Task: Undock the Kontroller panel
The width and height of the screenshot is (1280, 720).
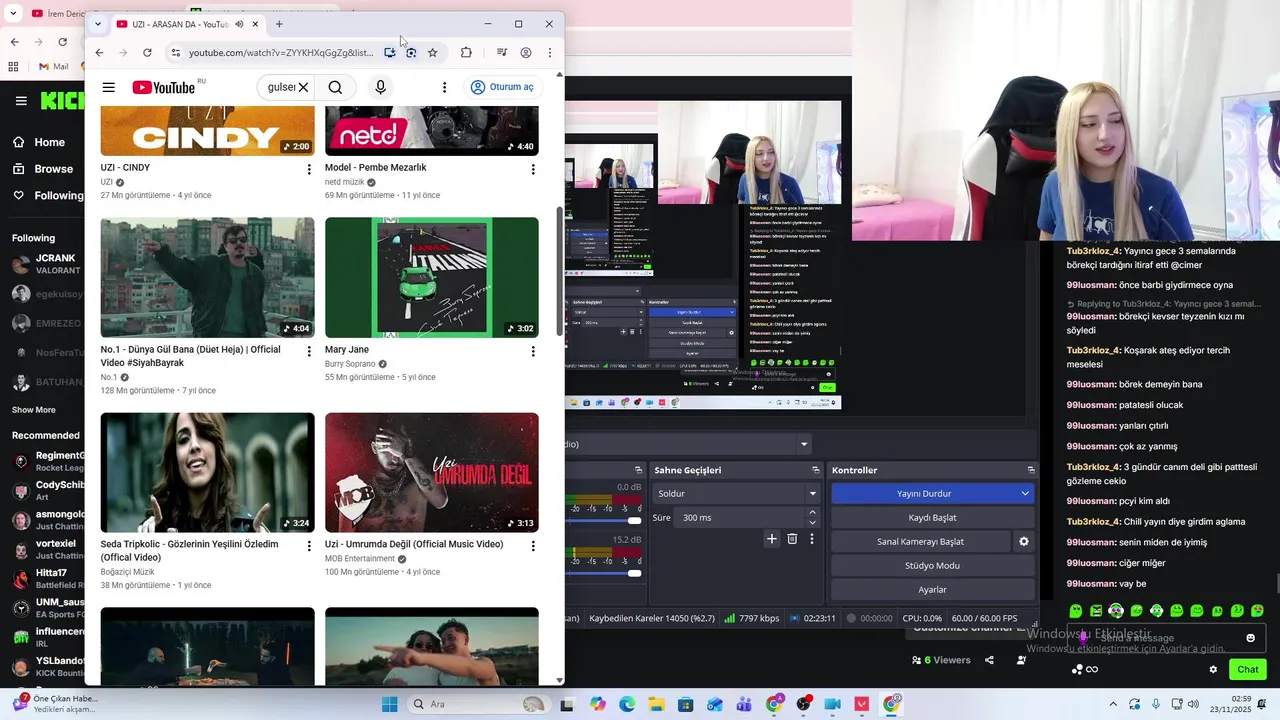Action: (x=1031, y=470)
